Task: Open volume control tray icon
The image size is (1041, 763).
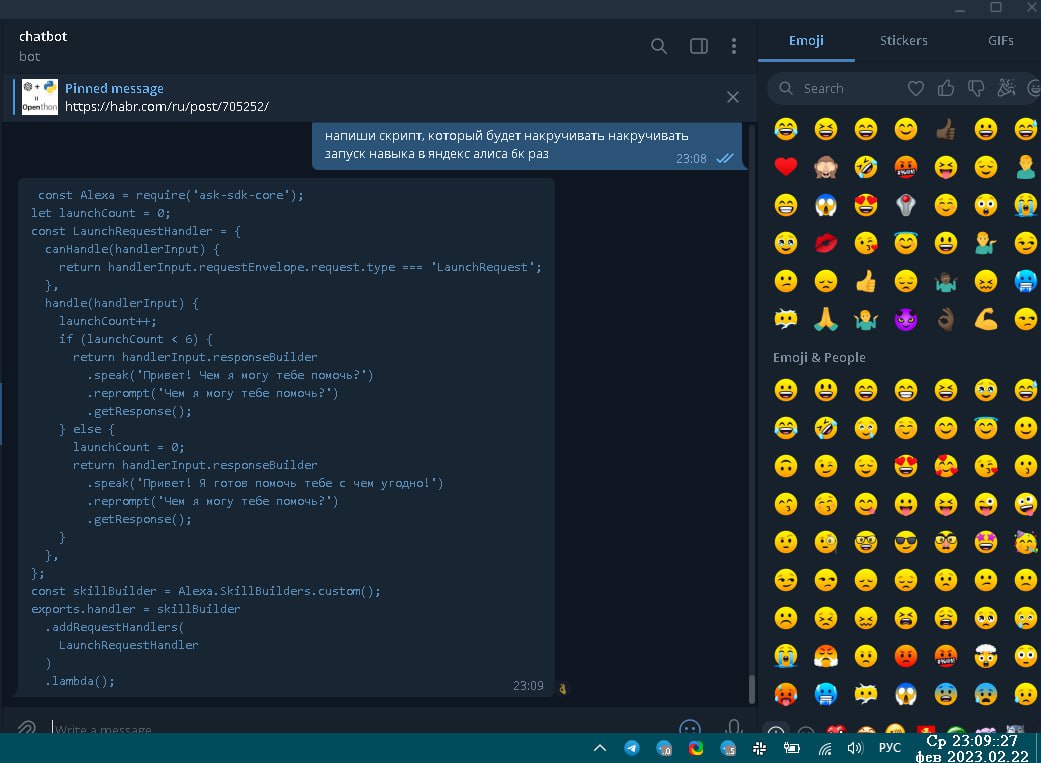Action: [855, 748]
